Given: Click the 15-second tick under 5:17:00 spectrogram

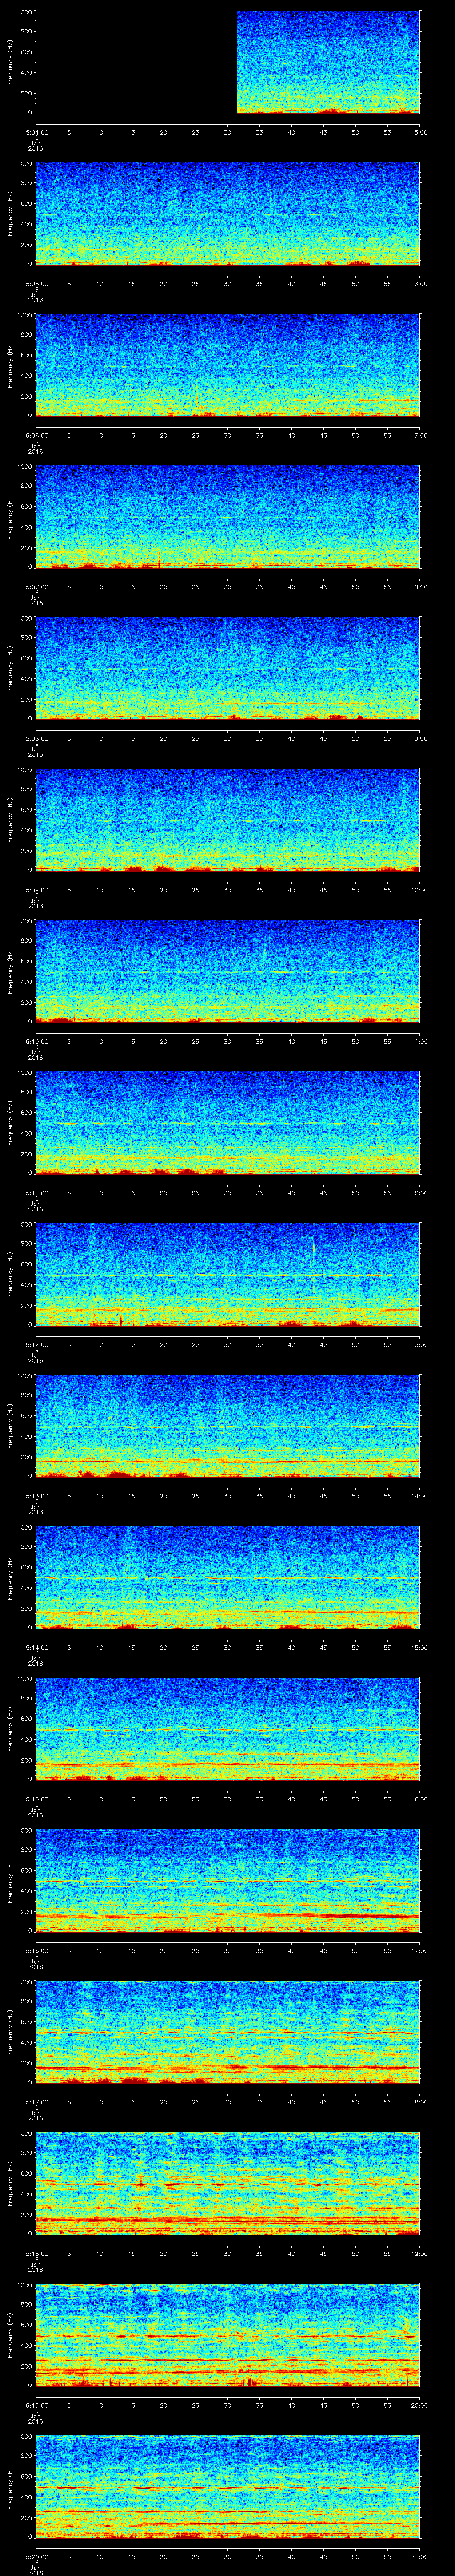Looking at the screenshot, I should point(132,2101).
